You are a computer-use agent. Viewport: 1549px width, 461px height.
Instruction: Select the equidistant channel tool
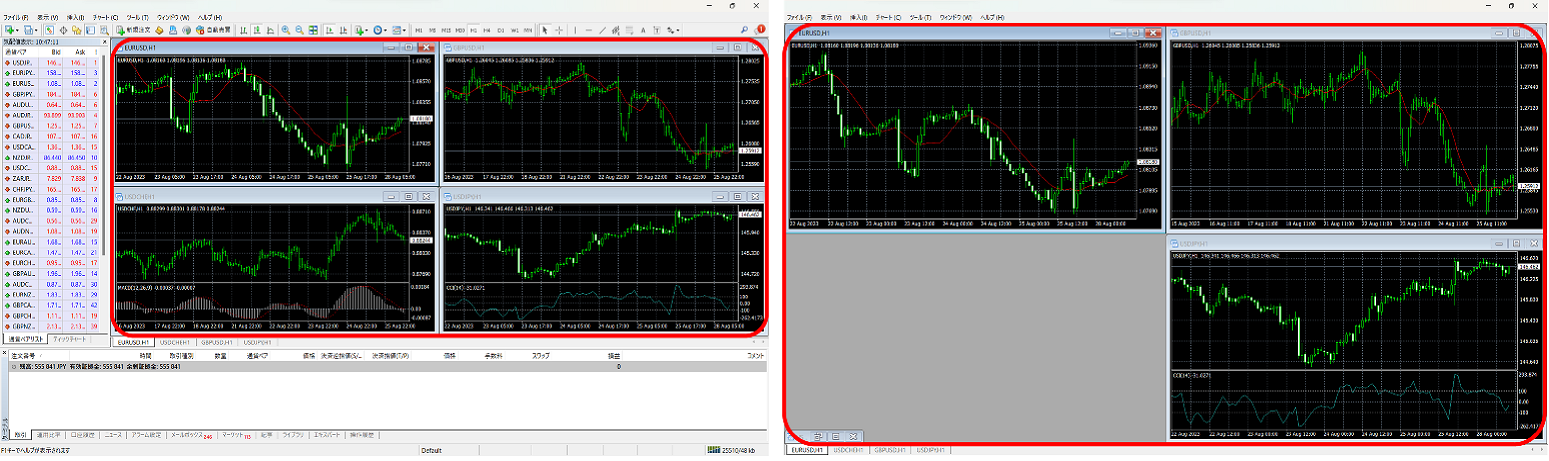pos(615,30)
